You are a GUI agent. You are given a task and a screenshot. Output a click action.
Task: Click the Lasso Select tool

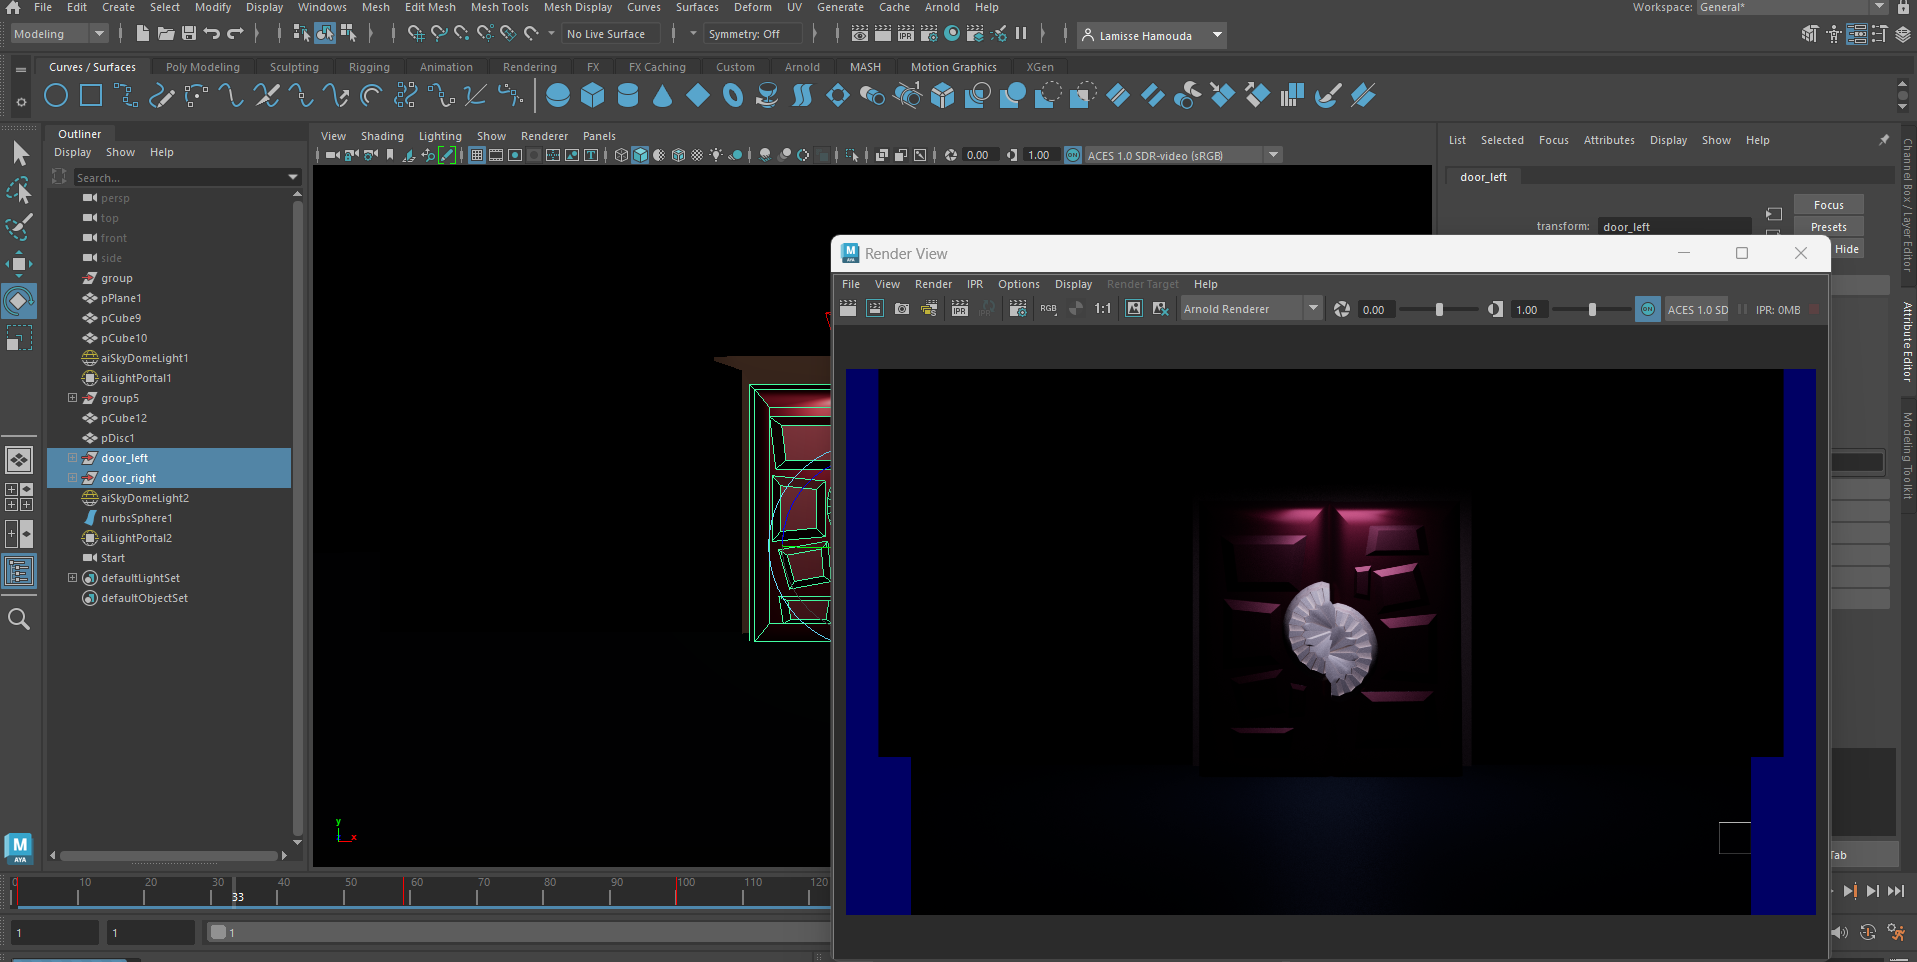19,190
